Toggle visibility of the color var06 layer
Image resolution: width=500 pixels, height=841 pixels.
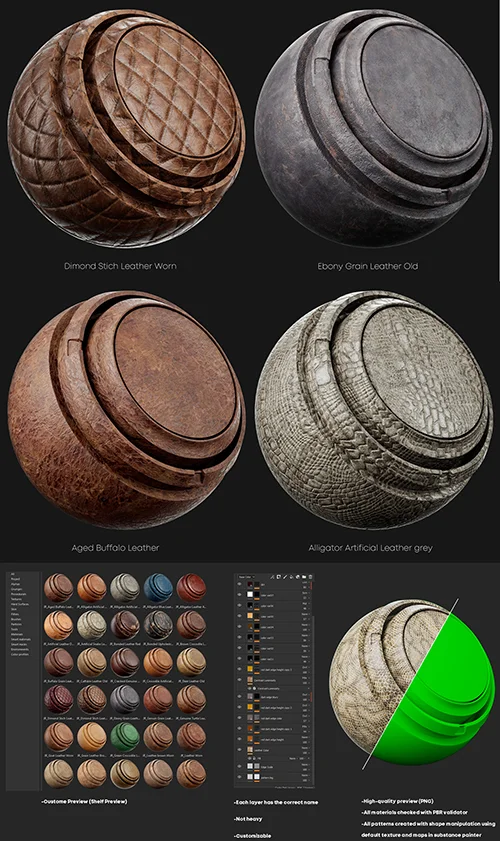(239, 605)
